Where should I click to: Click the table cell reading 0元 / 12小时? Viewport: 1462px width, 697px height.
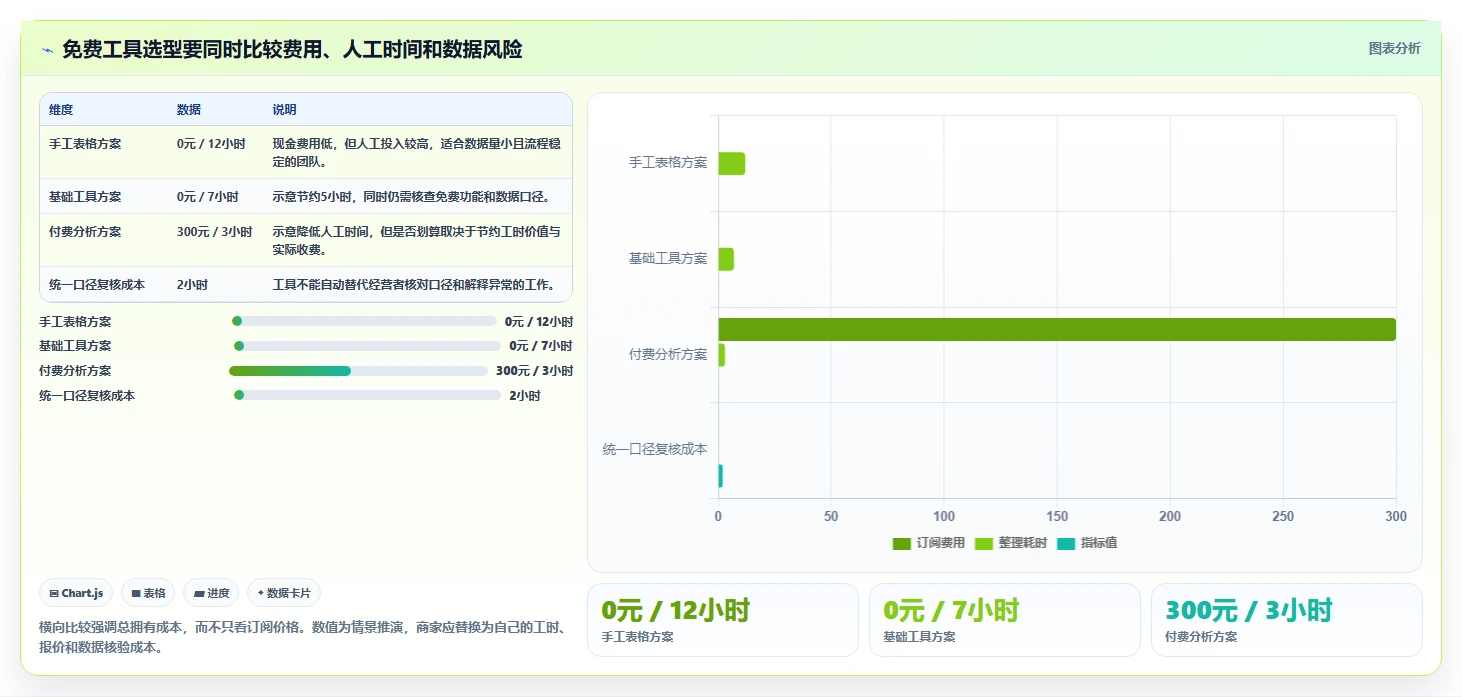click(211, 144)
